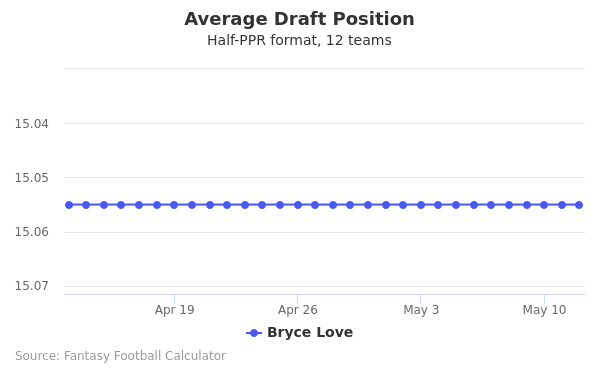
Task: Click the data point above May 3
Action: point(421,205)
